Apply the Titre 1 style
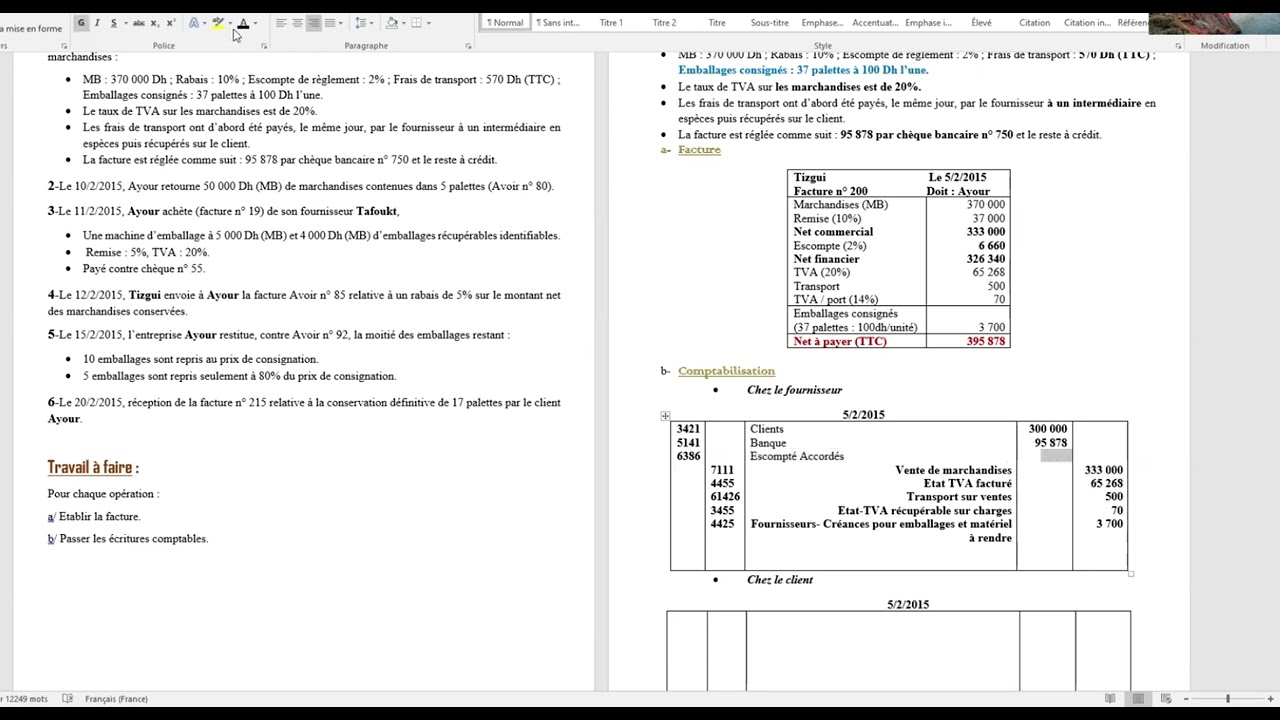The image size is (1280, 720). (x=611, y=23)
